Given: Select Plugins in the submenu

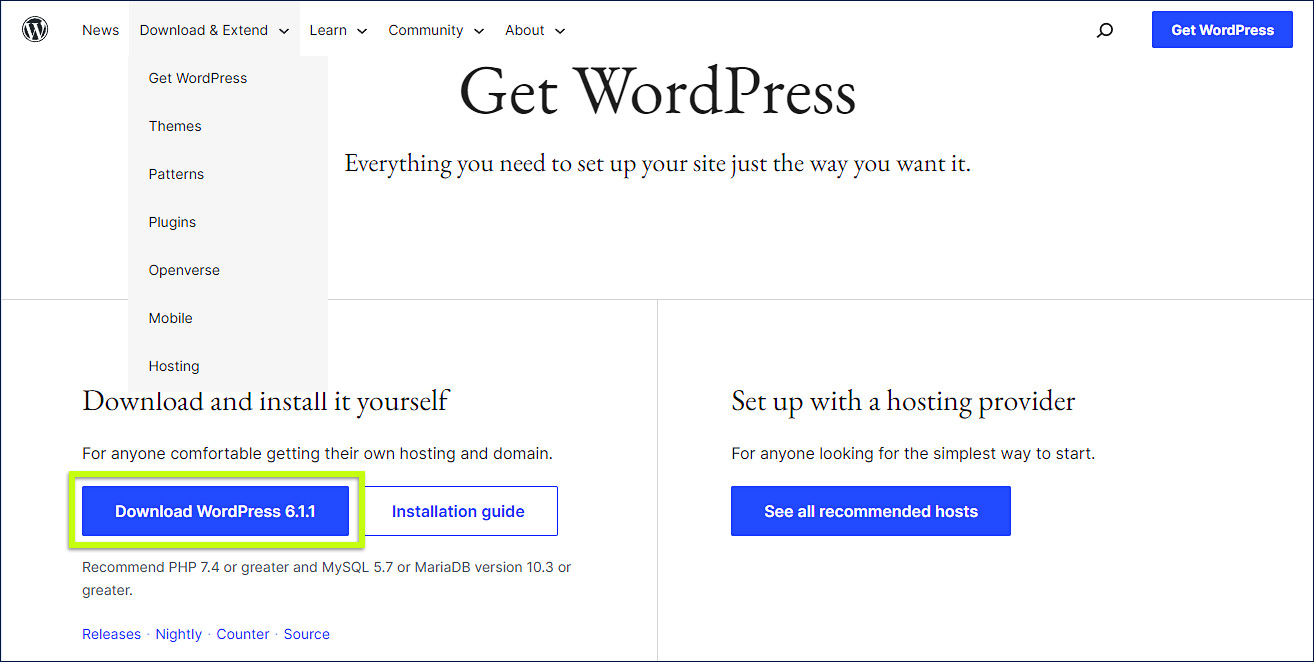Looking at the screenshot, I should tap(172, 222).
